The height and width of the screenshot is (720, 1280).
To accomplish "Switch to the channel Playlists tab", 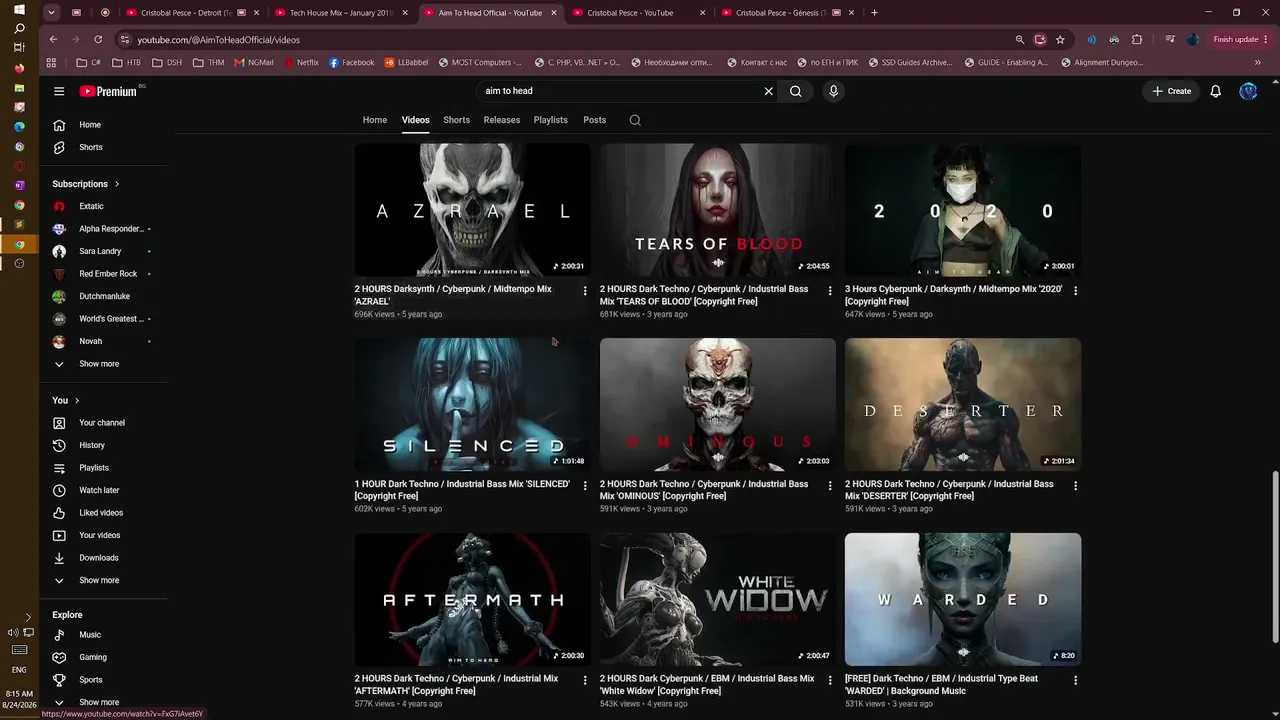I will [551, 120].
